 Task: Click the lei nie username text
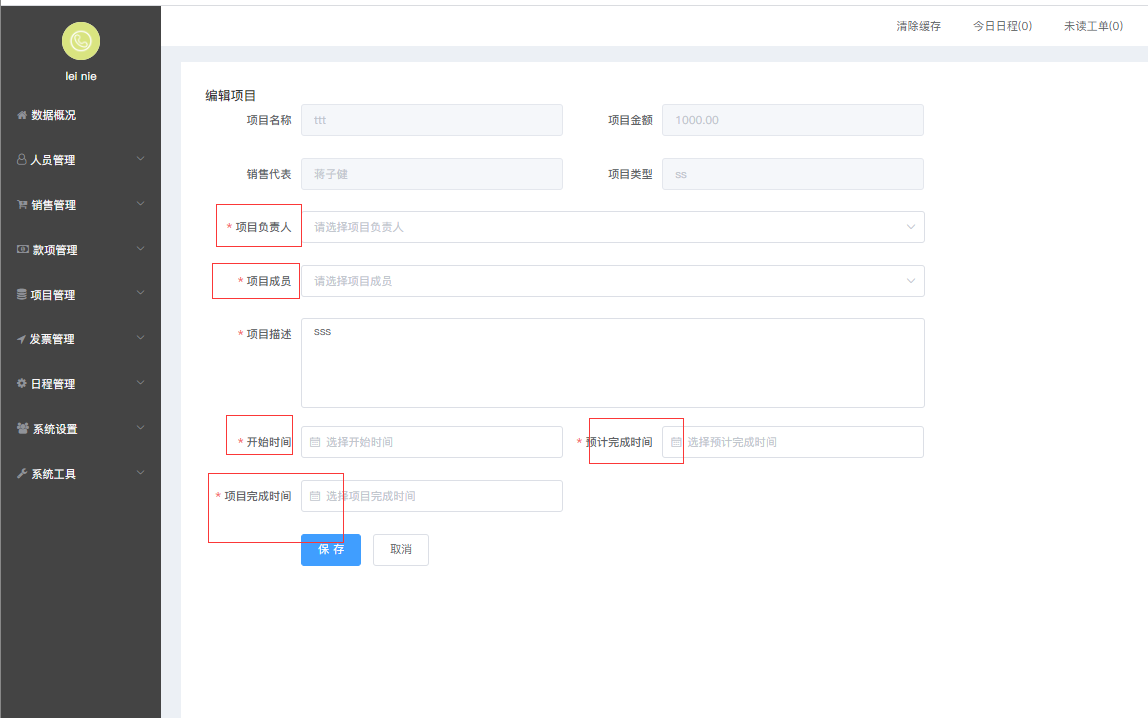[81, 76]
